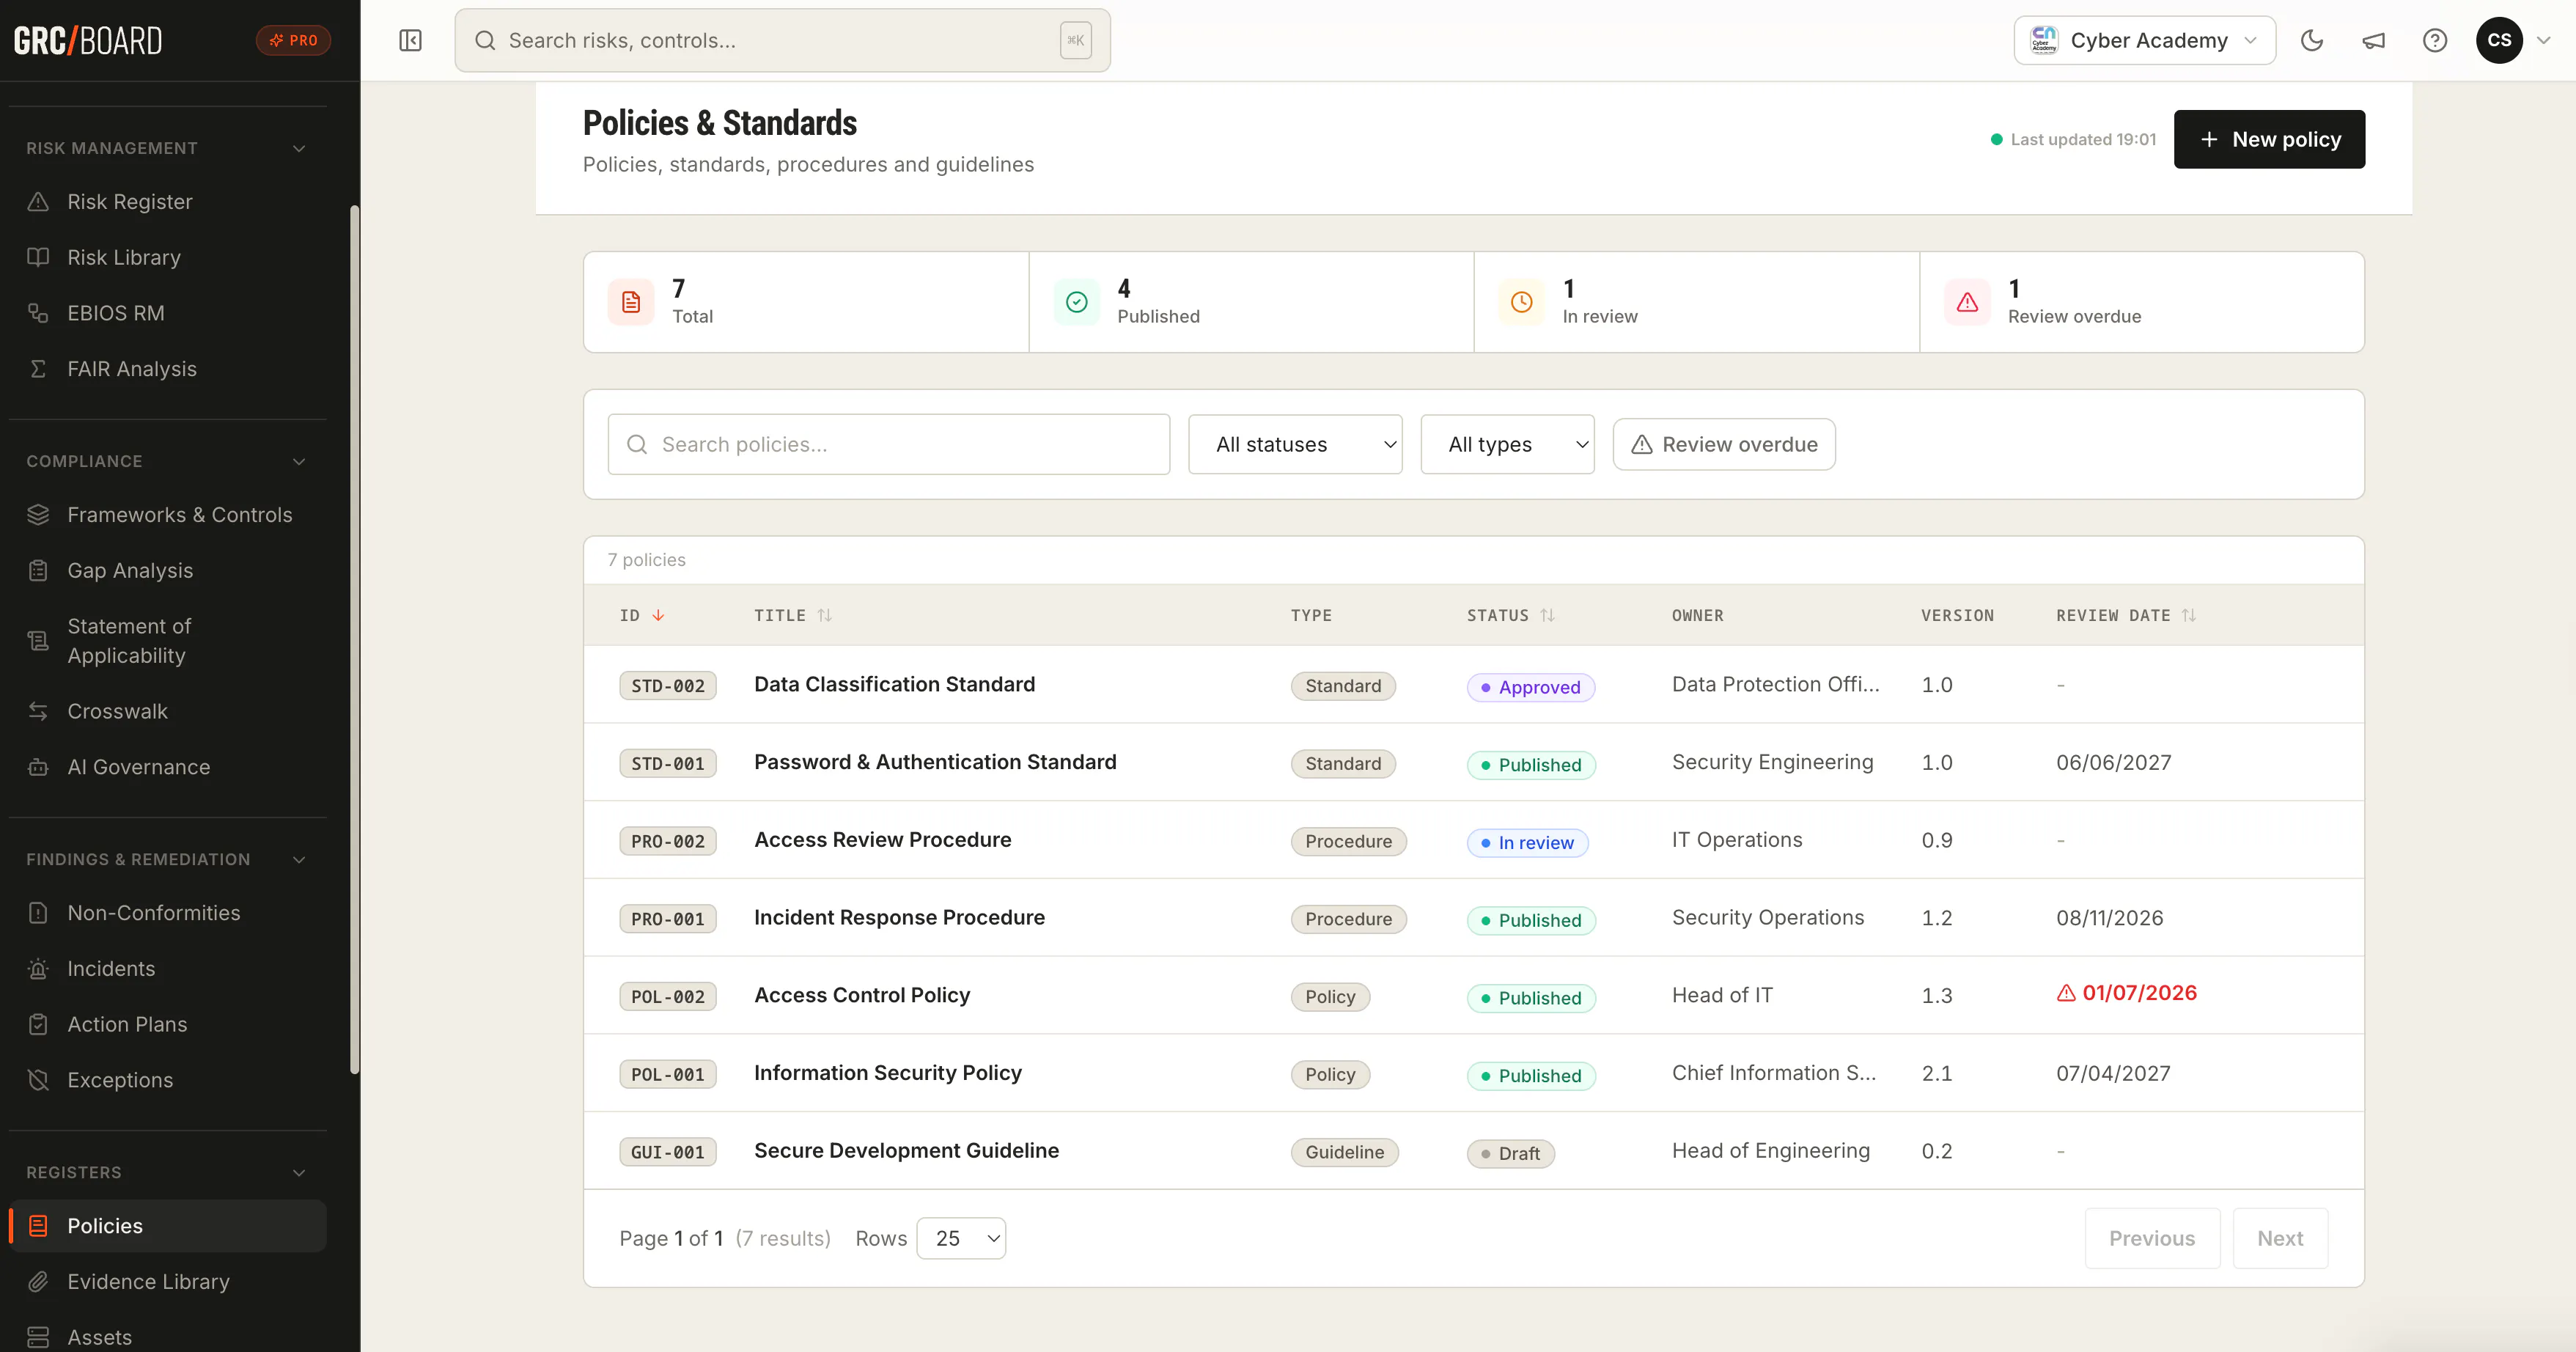
Task: Open the Crosswalk sidebar item
Action: click(x=168, y=711)
